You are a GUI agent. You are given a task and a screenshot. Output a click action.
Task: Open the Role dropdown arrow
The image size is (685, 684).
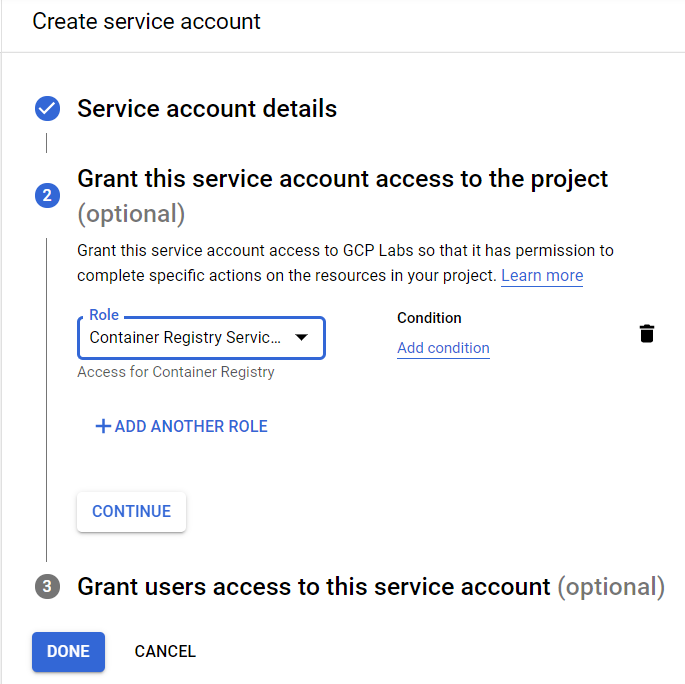click(x=301, y=338)
